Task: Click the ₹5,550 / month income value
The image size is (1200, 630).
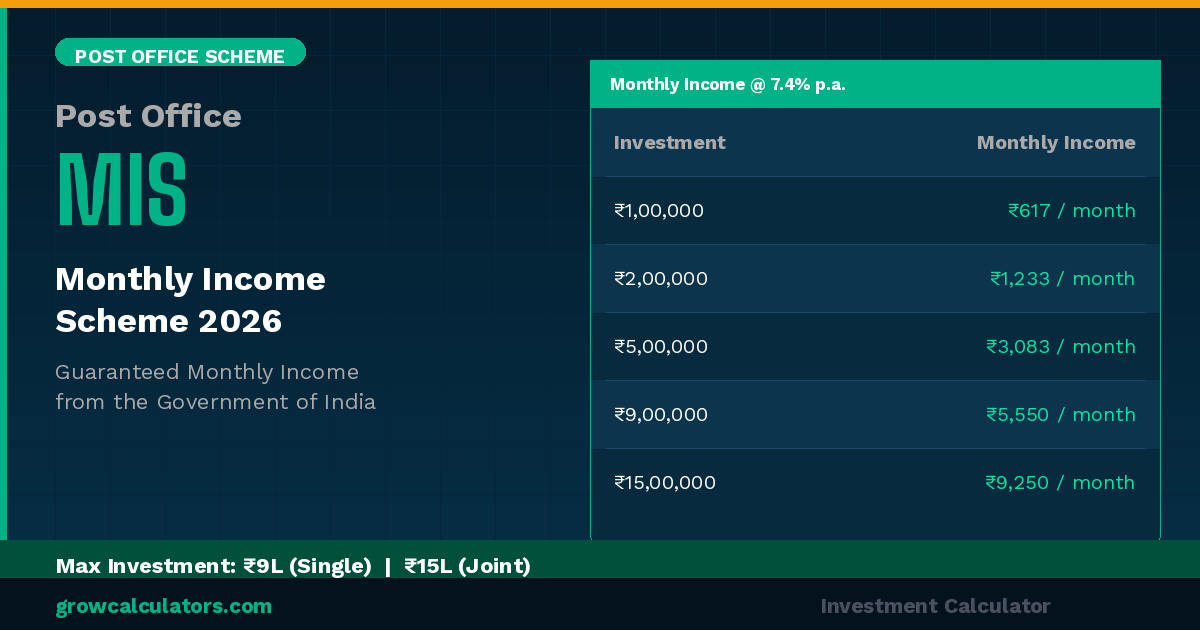Action: pyautogui.click(x=1060, y=415)
